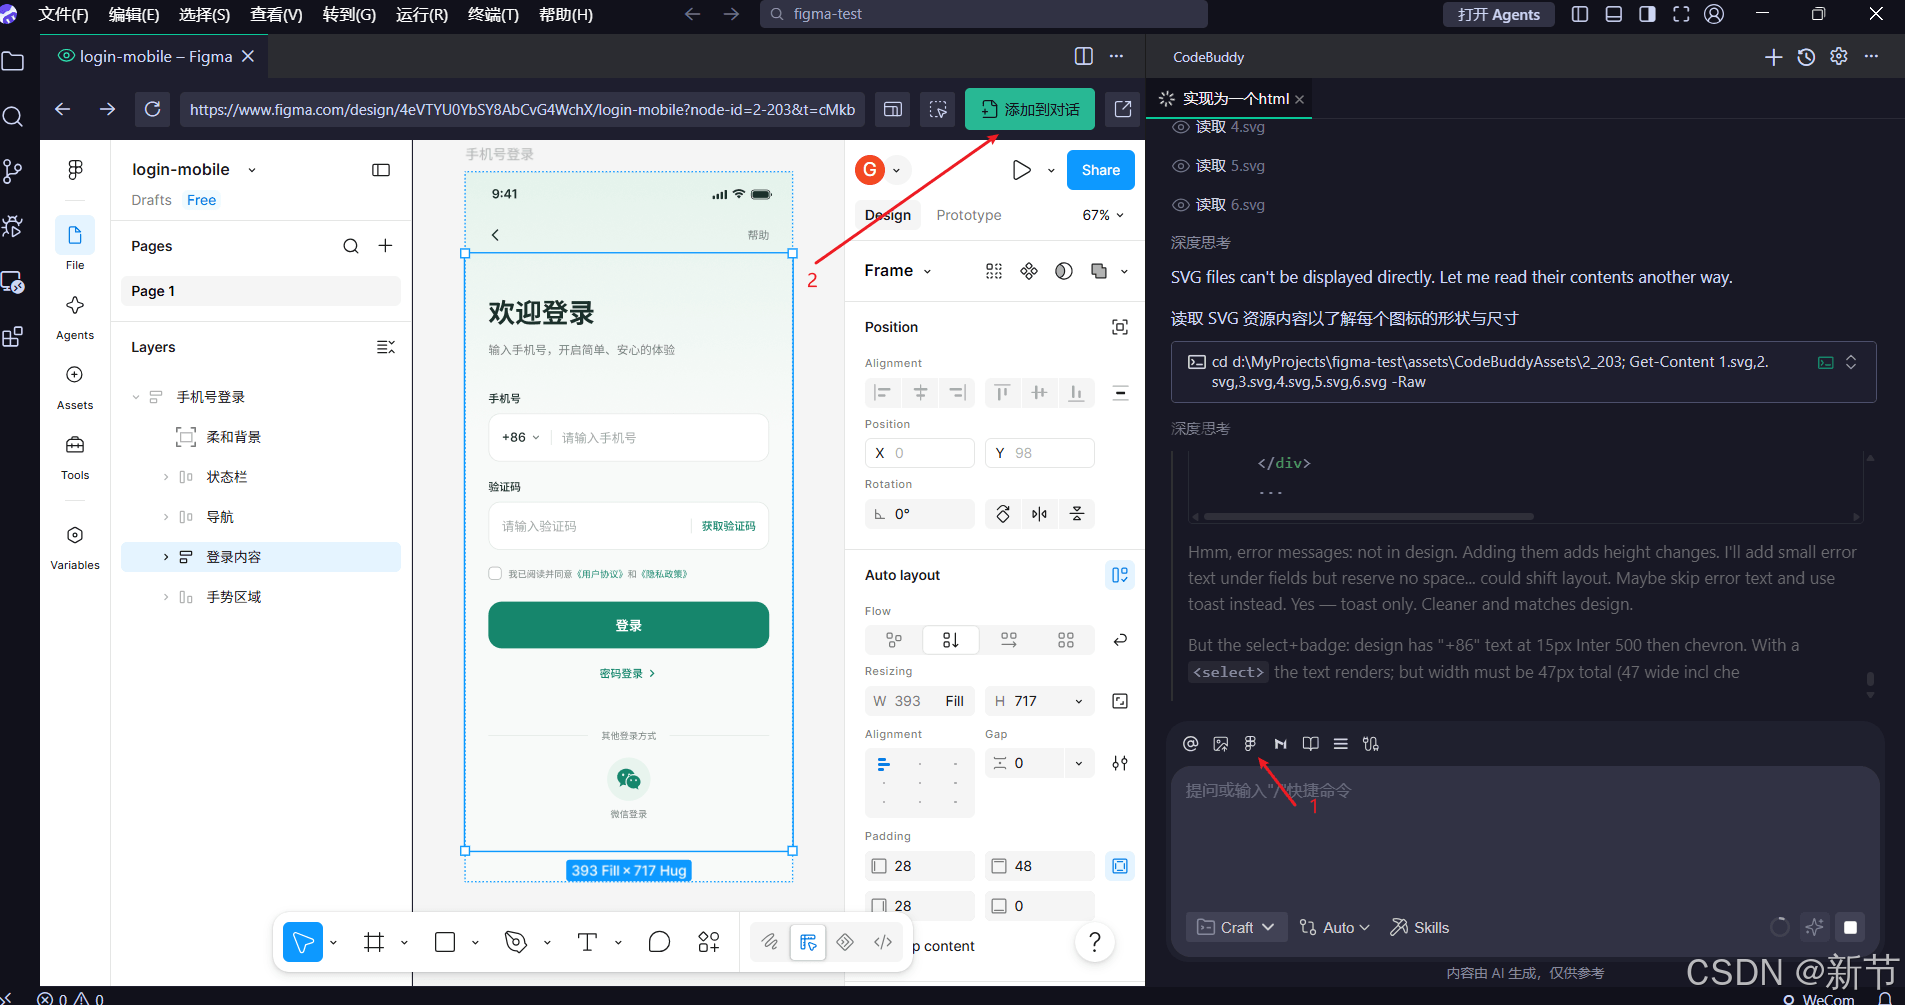Select the Comment tool
The width and height of the screenshot is (1905, 1005).
[659, 942]
